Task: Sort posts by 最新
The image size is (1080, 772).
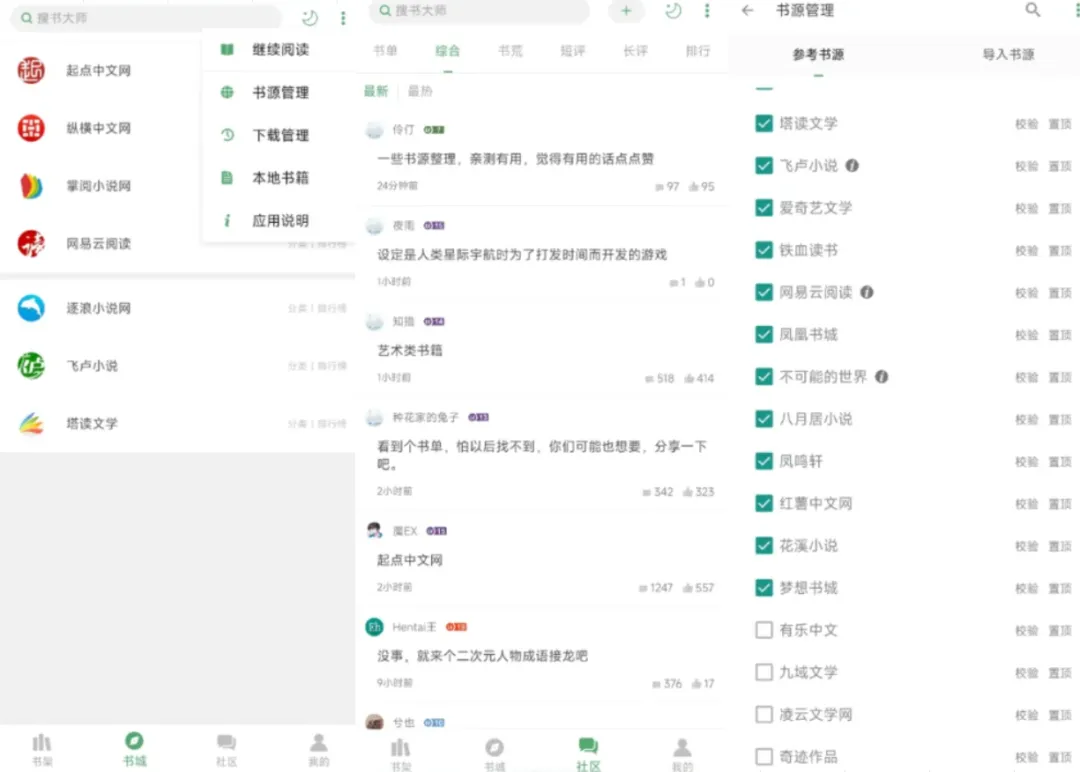Action: pos(376,91)
